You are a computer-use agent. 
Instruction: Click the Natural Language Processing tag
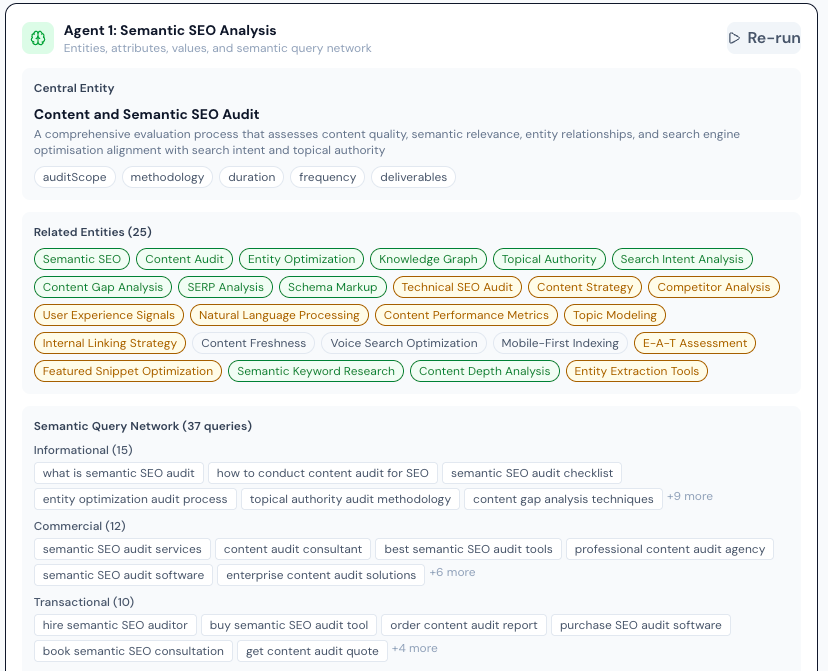[x=279, y=315]
